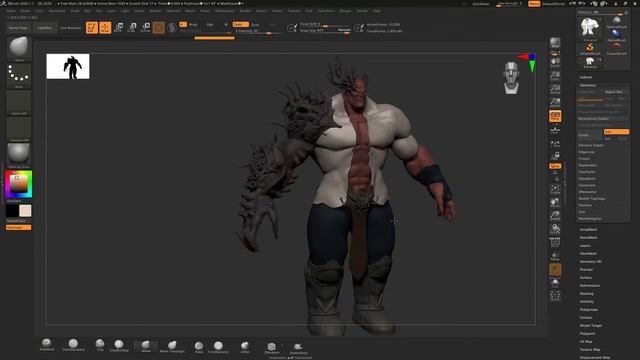Select the DamStandard brush
Viewport: 640px width, 360px height.
[x=73, y=345]
